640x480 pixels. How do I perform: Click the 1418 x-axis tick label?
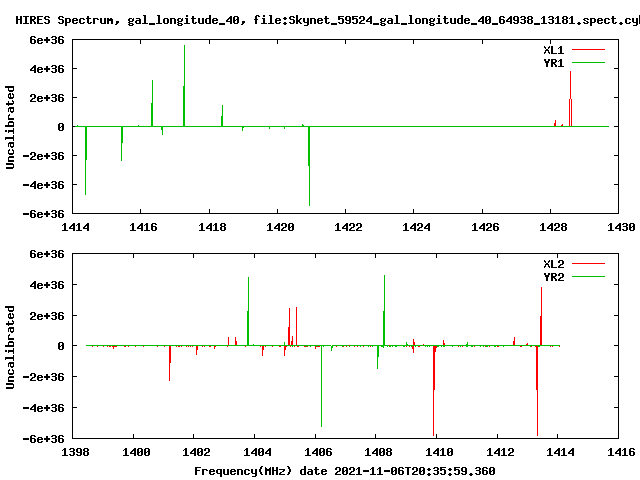click(212, 227)
